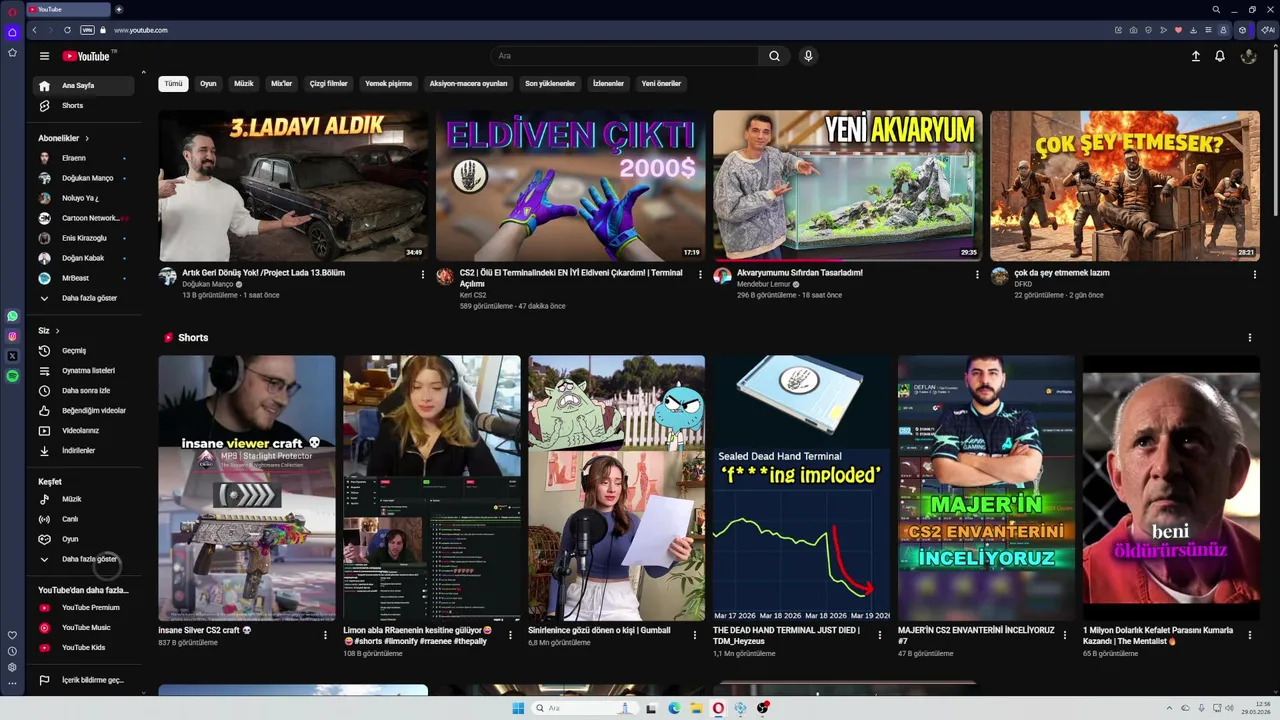The width and height of the screenshot is (1280, 720).
Task: Open Daha sonra izle watch later
Action: click(x=84, y=391)
